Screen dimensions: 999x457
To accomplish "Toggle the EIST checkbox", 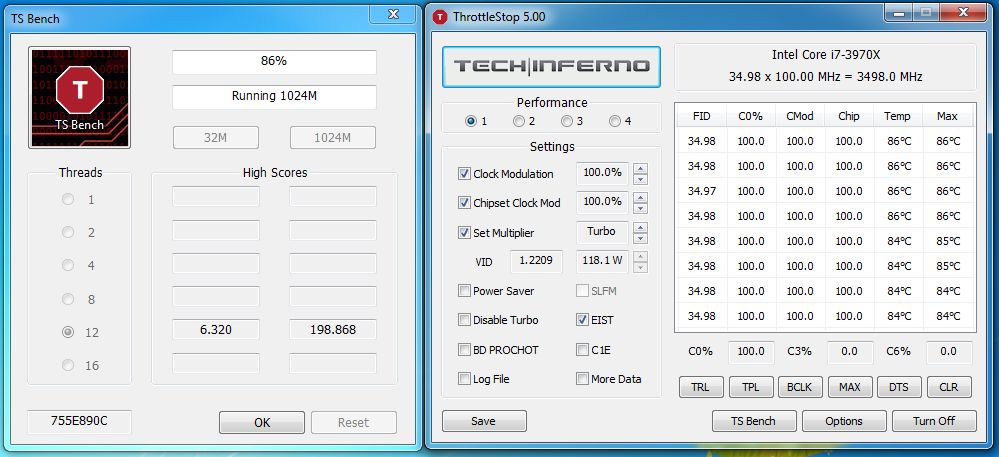I will (x=582, y=320).
